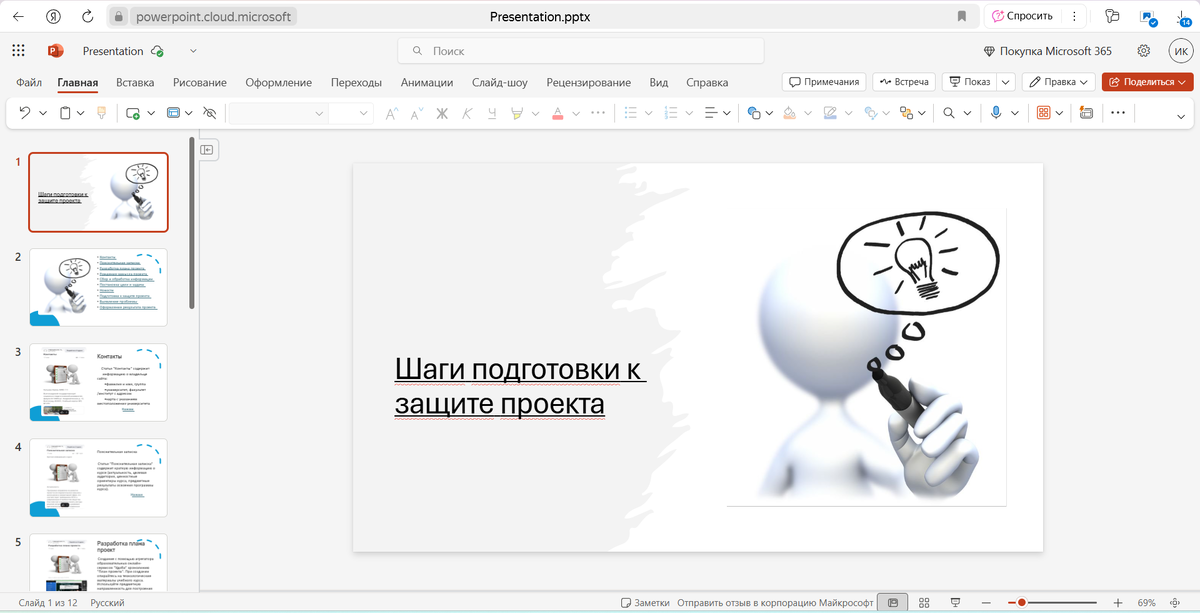Click Покупка Microsoft 365
This screenshot has height=613, width=1200.
pyautogui.click(x=1048, y=51)
